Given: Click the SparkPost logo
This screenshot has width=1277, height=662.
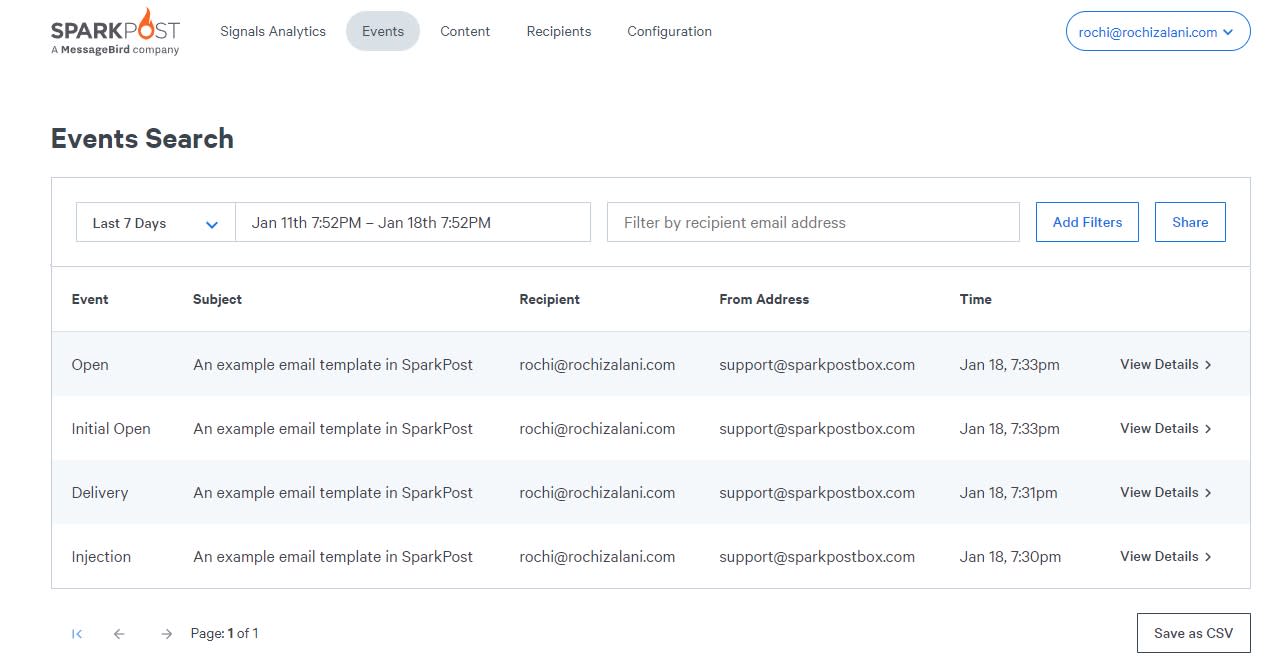Looking at the screenshot, I should (x=115, y=32).
